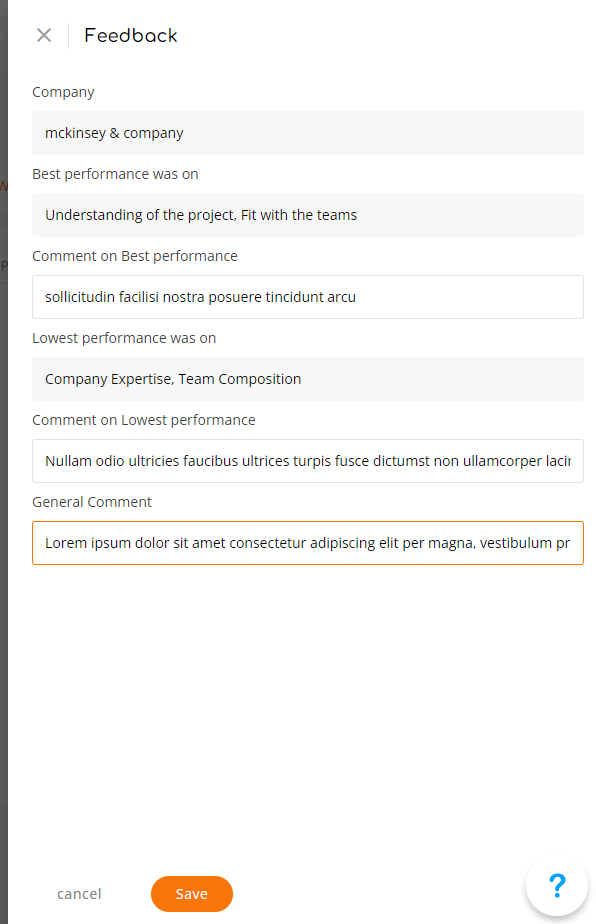Click the Lowest performance was on label
The width and height of the screenshot is (596, 924).
point(124,338)
